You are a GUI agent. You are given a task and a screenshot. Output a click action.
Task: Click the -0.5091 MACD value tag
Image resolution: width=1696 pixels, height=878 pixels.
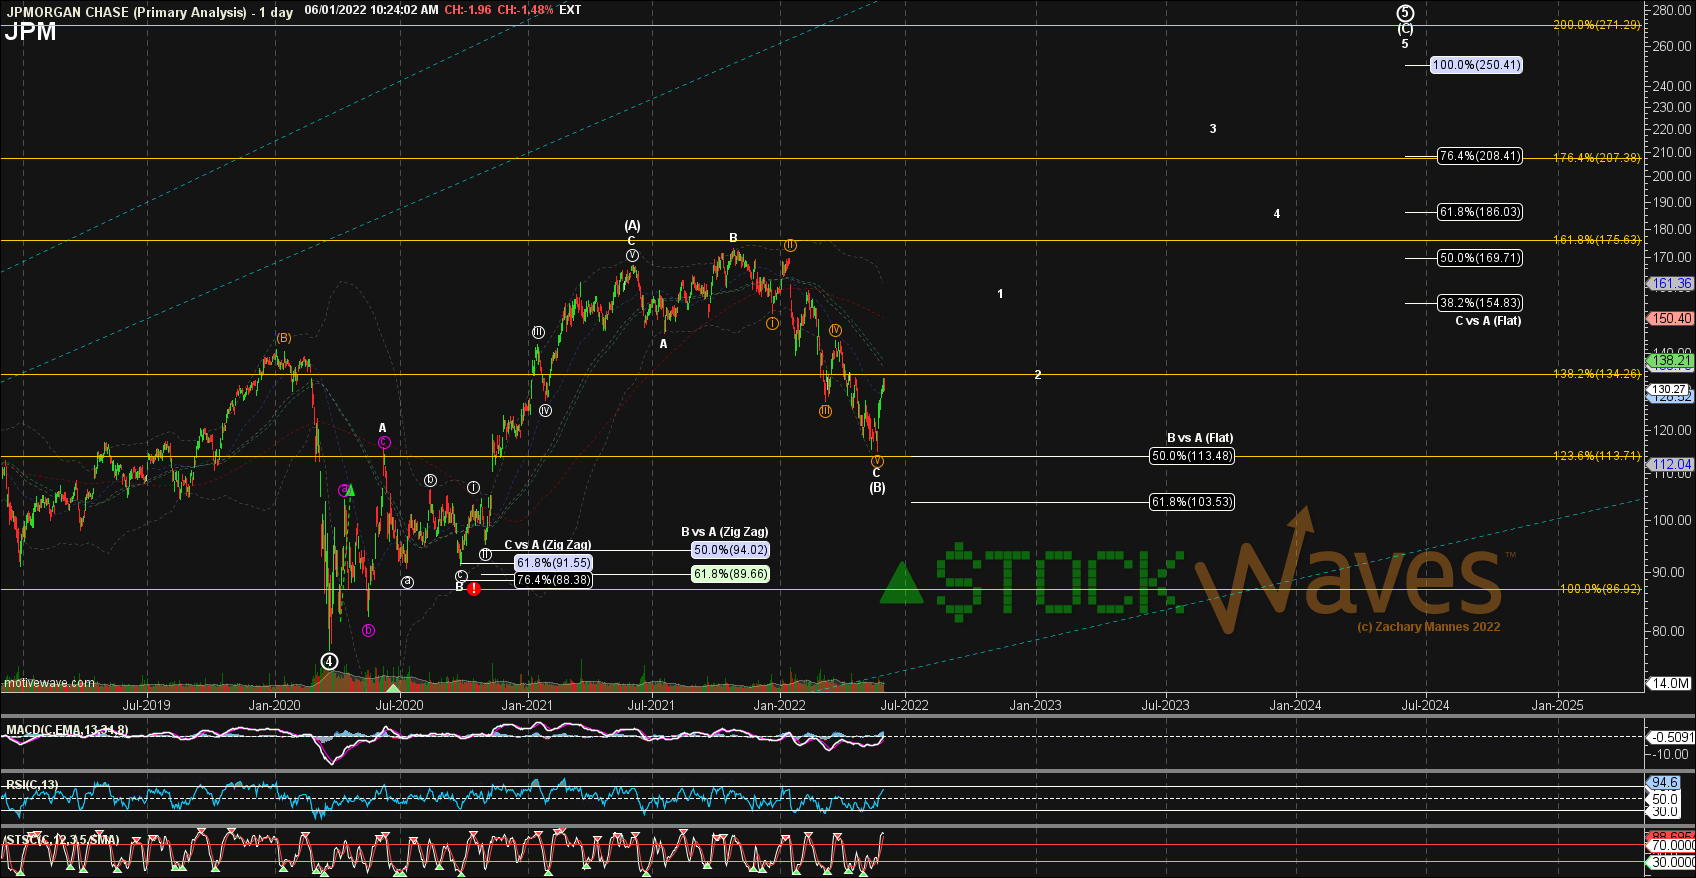point(1671,737)
